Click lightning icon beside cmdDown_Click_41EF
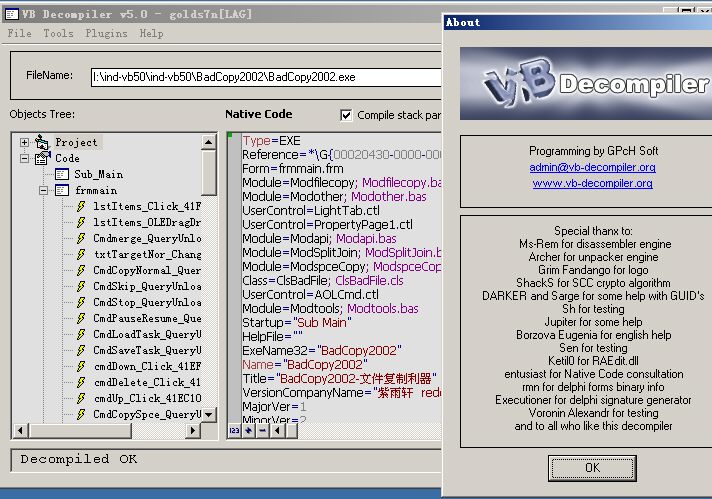The image size is (712, 499). tap(81, 366)
